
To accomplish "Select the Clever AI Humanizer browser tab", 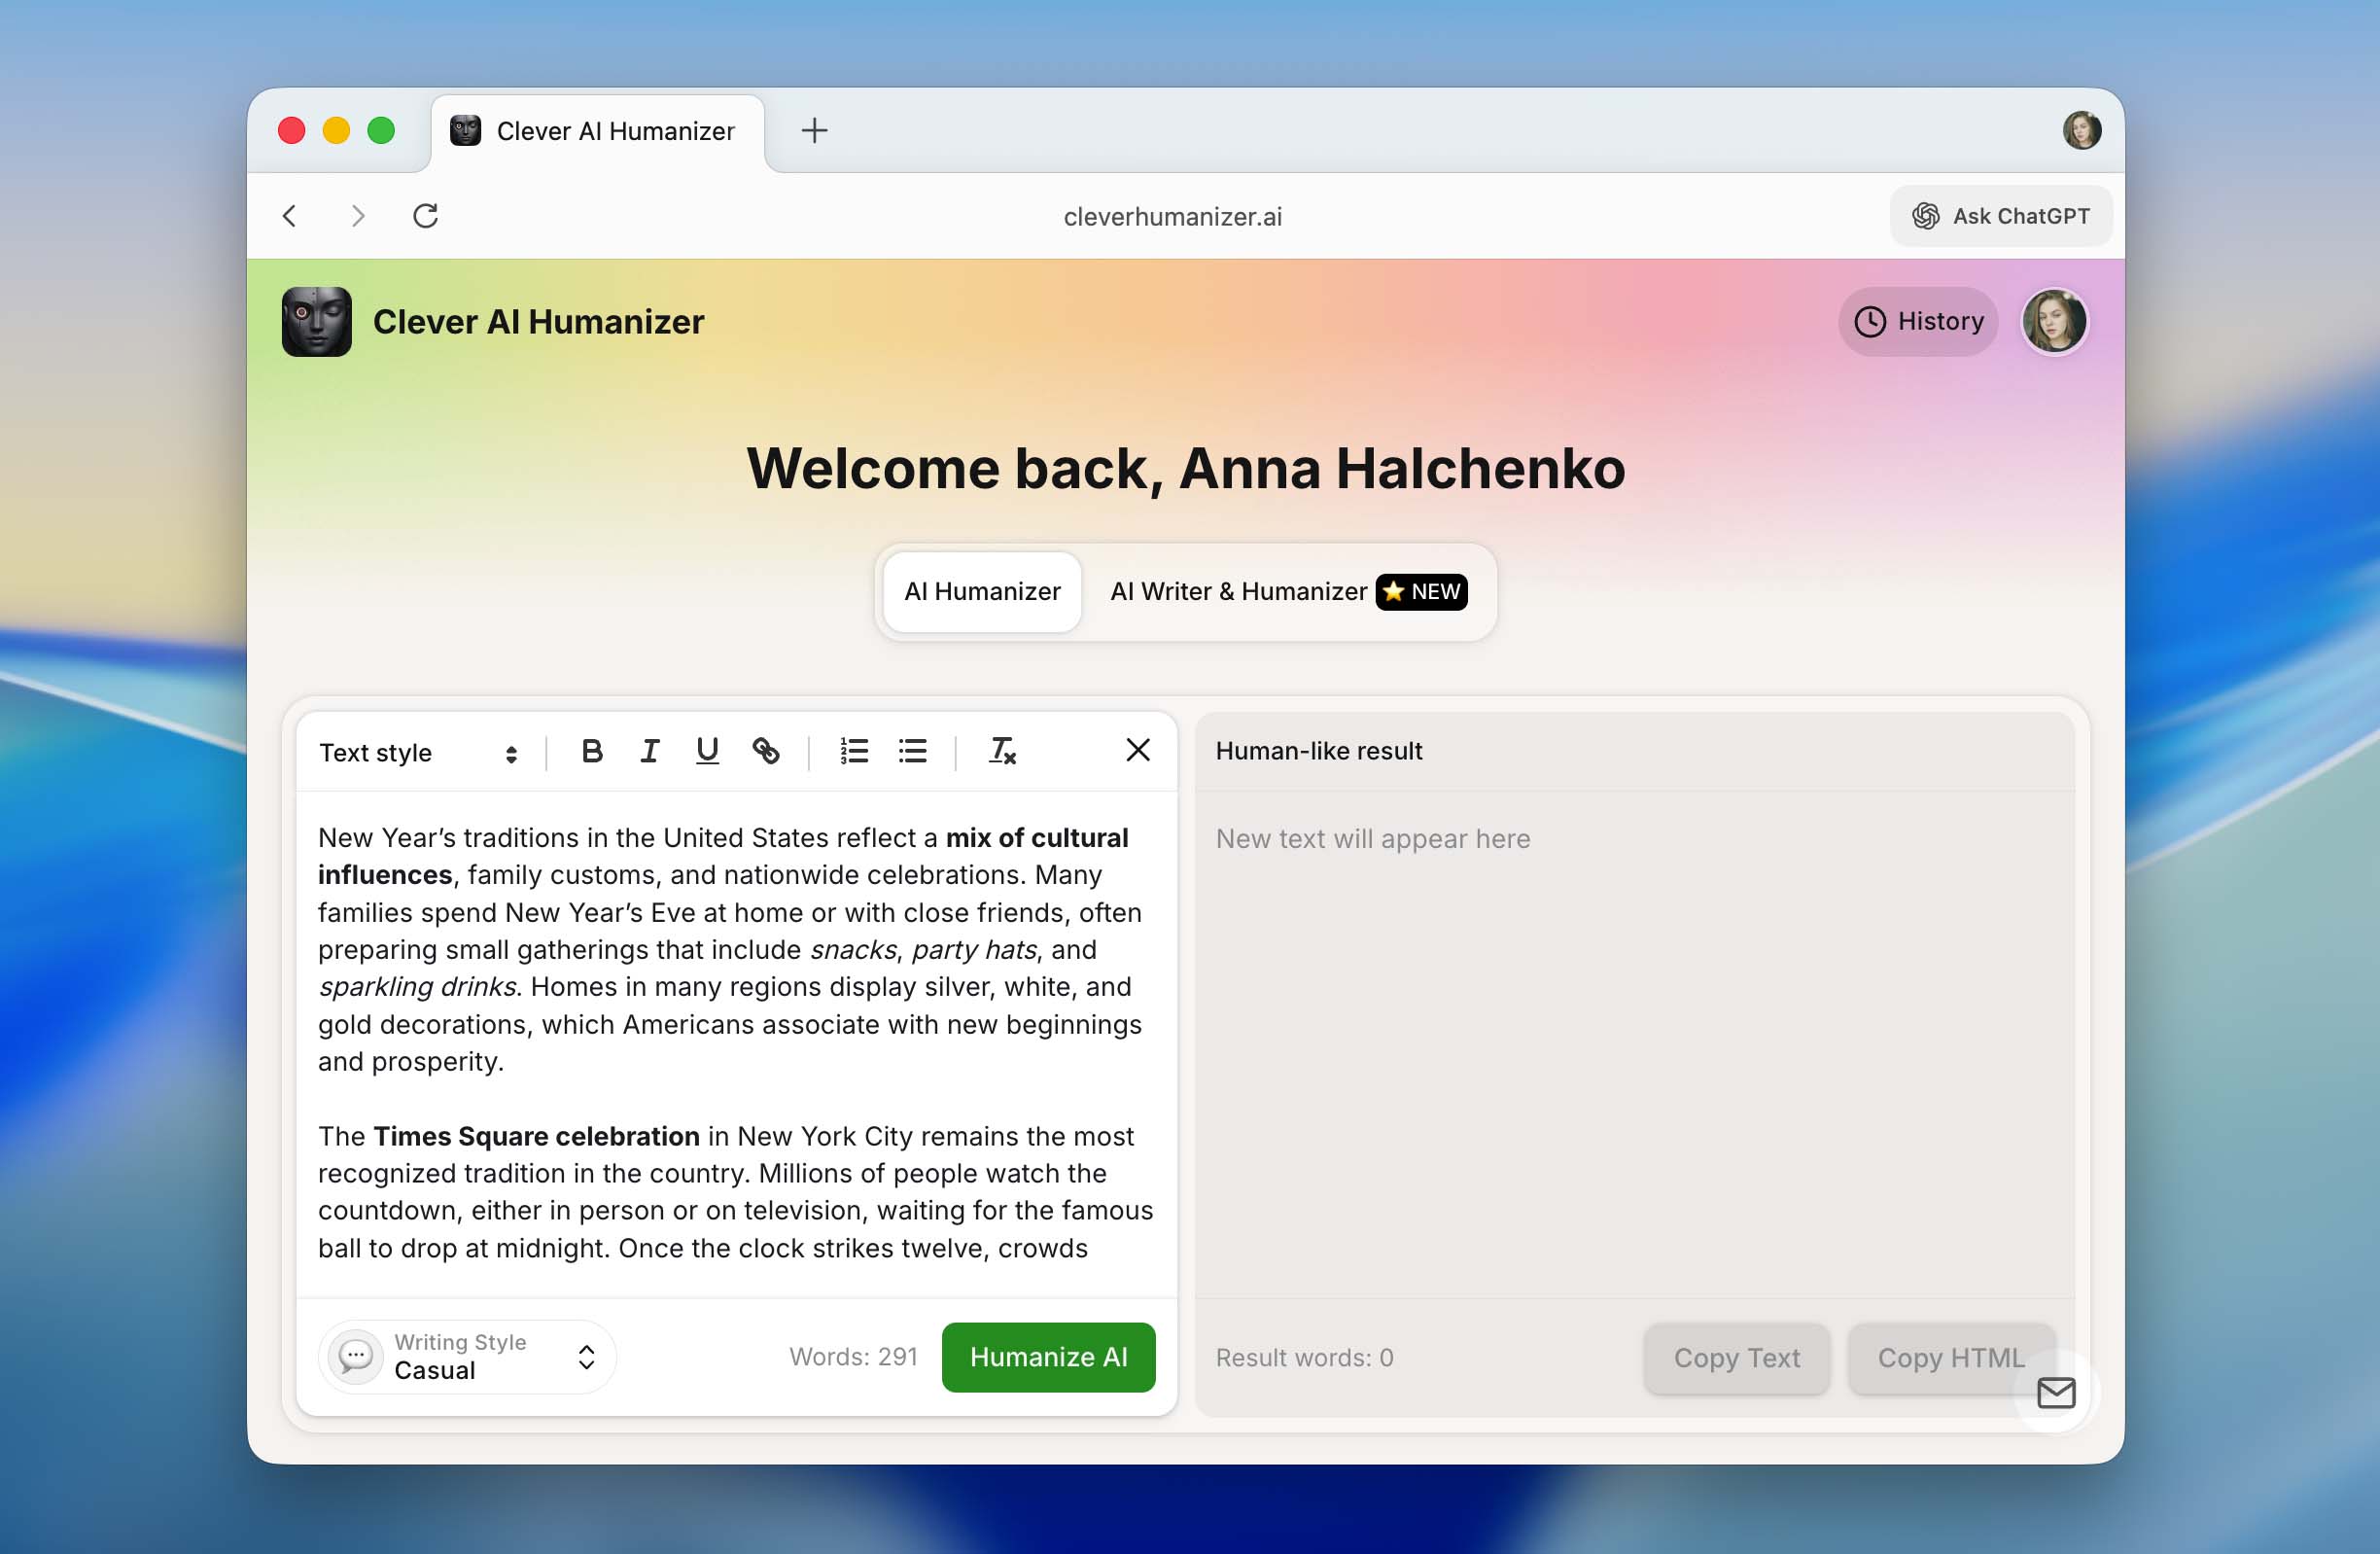I will click(598, 131).
